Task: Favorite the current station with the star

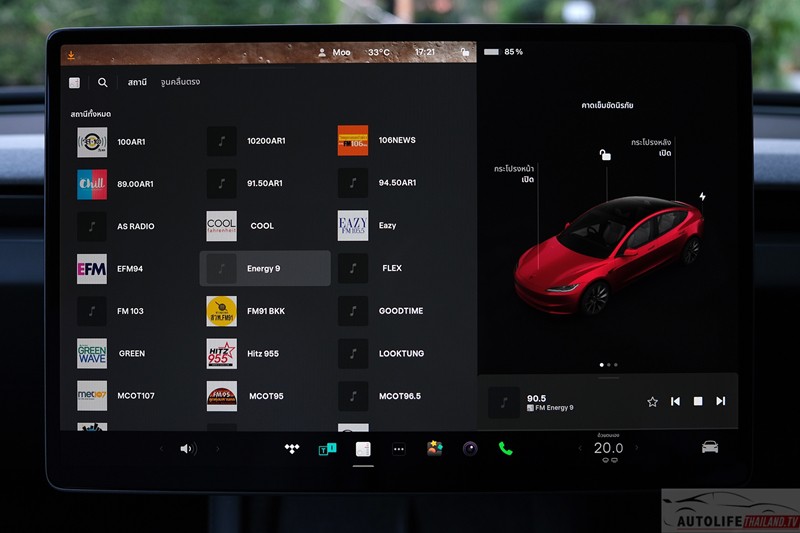Action: pos(652,402)
